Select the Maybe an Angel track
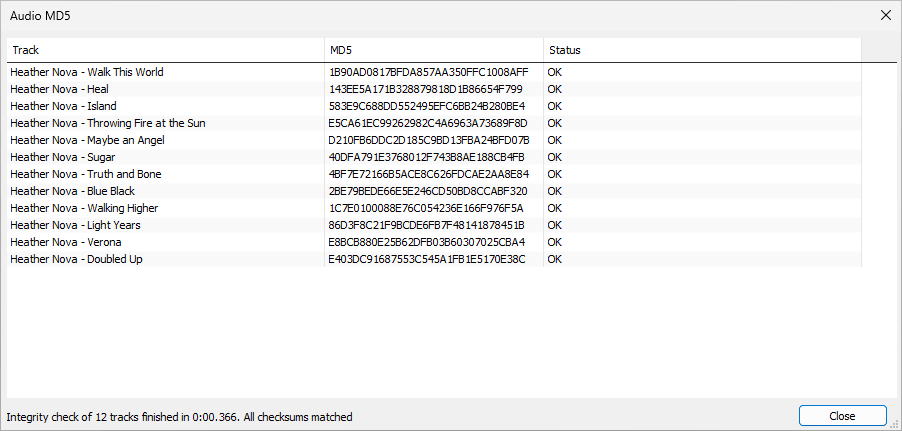This screenshot has height=431, width=902. (x=87, y=140)
